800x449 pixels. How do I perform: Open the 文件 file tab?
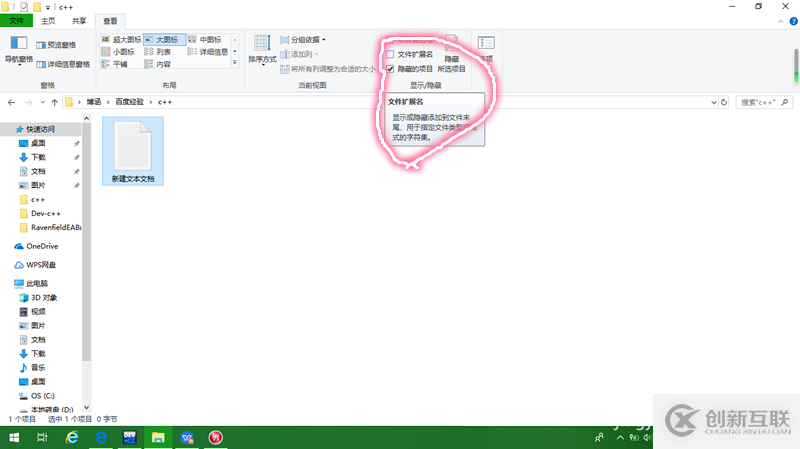click(x=16, y=20)
